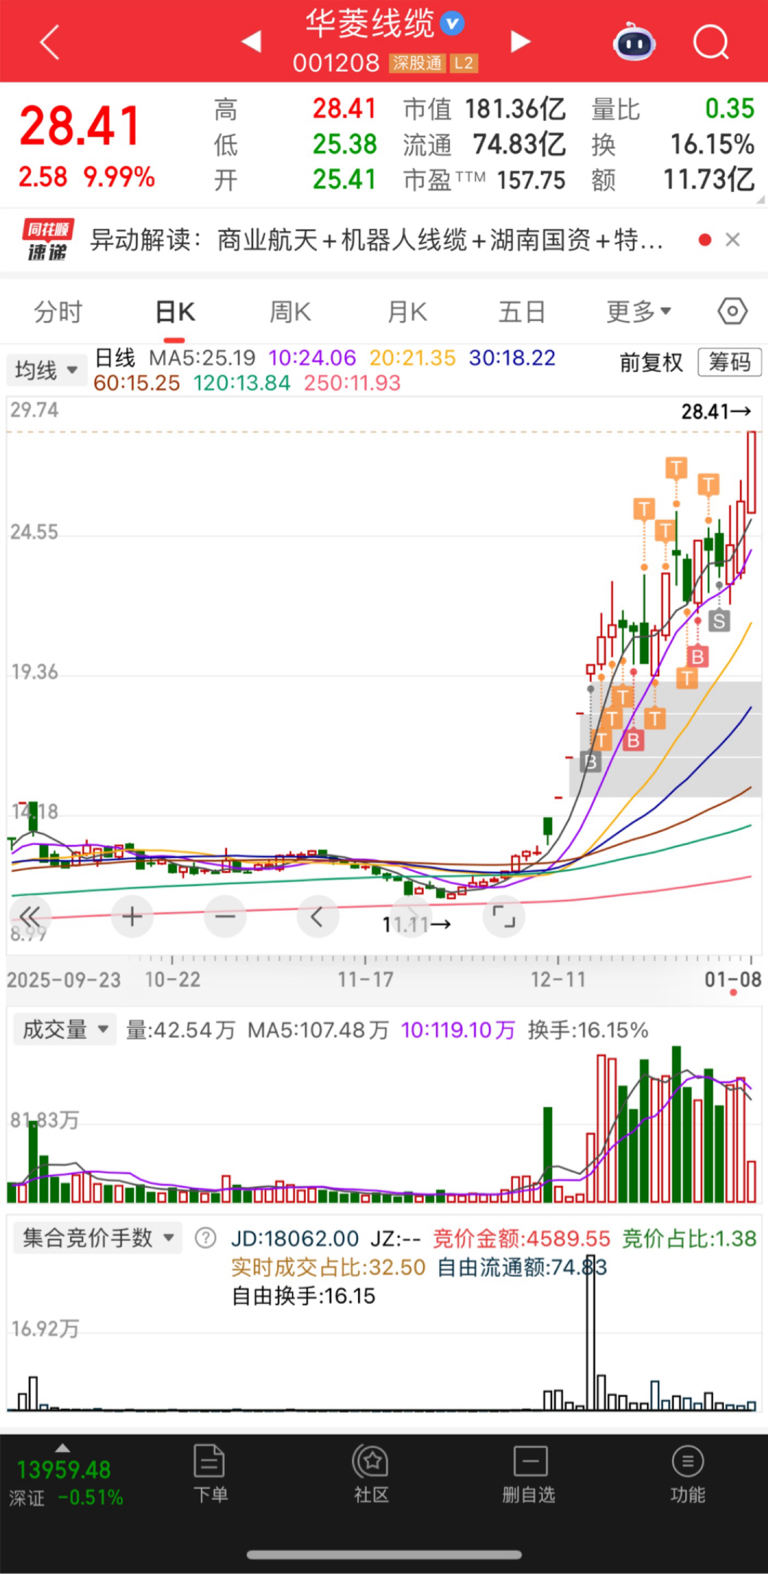768x1574 pixels.
Task: Switch to 五日 tab
Action: 522,312
